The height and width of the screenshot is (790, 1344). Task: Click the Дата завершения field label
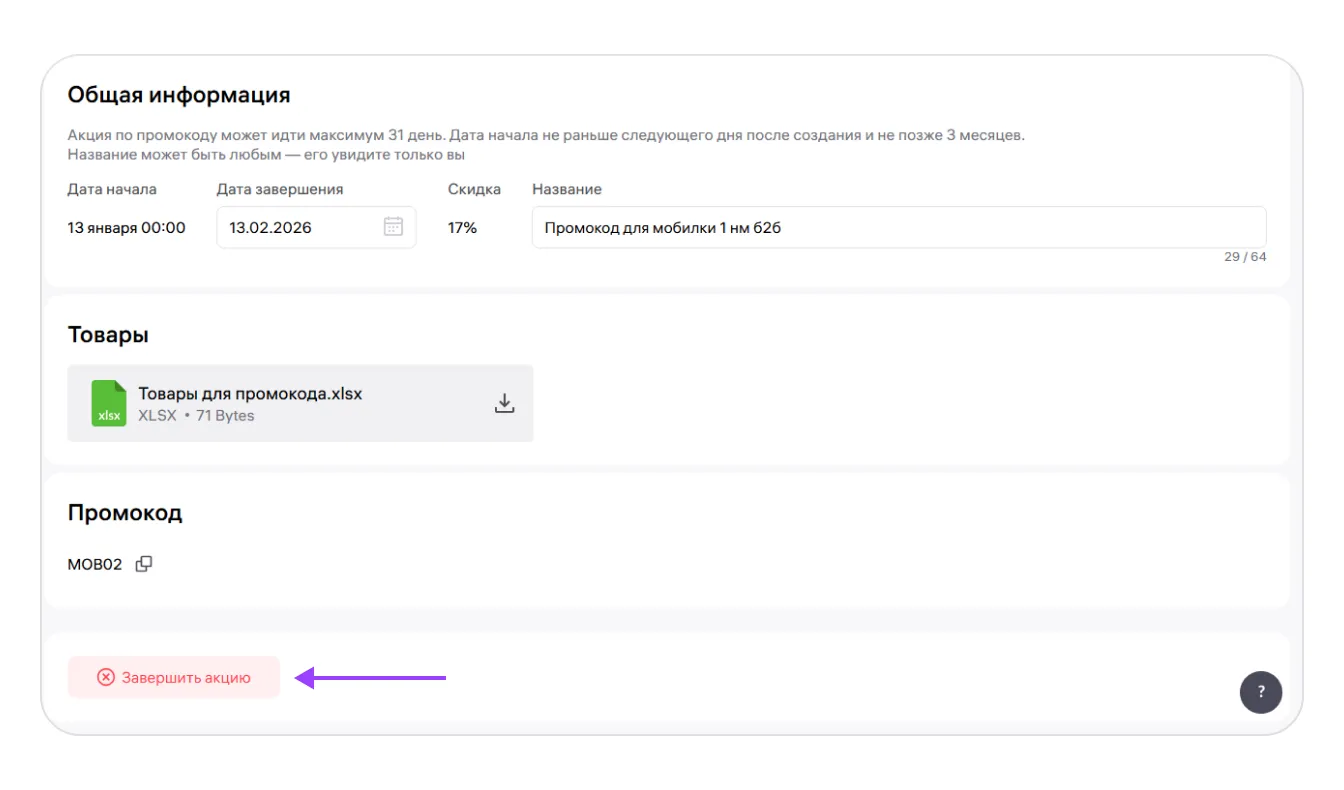pyautogui.click(x=279, y=189)
